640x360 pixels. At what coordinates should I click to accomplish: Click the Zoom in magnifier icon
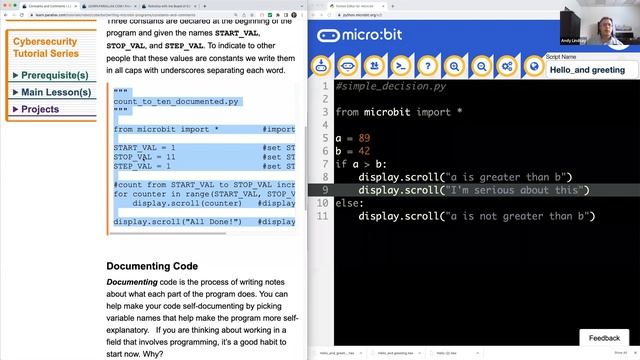pyautogui.click(x=454, y=66)
